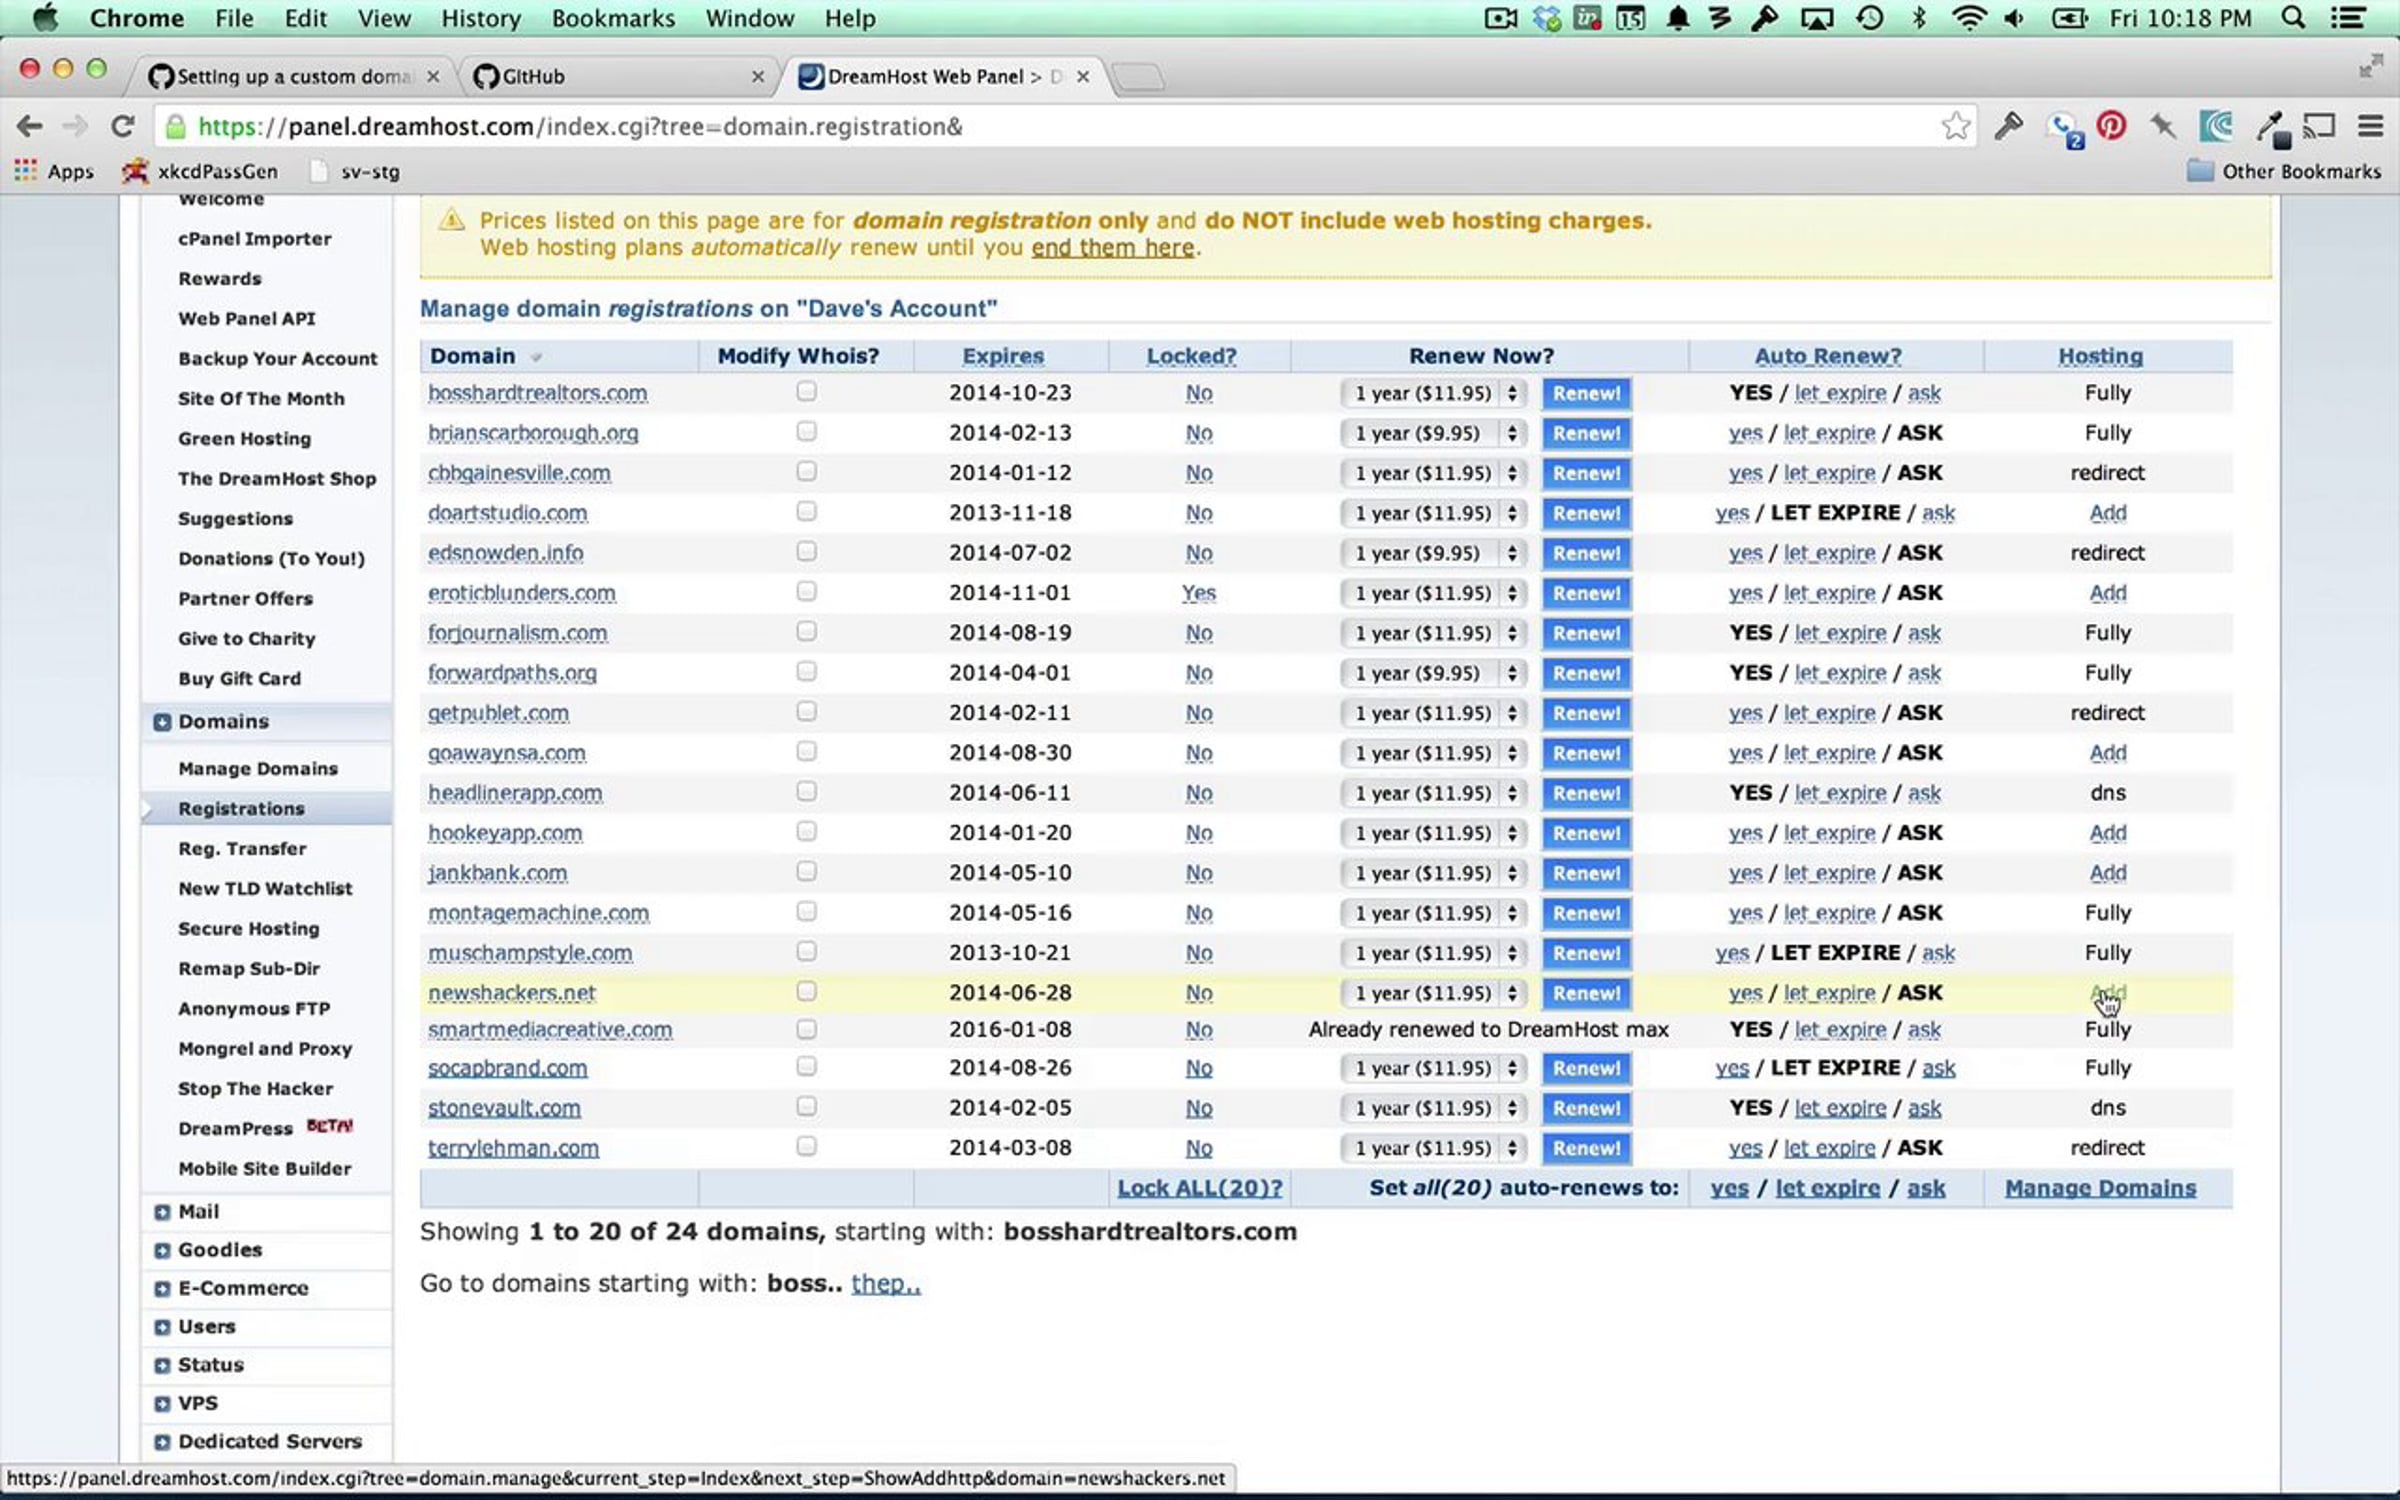
Task: Open the renewal term dropdown for brianscarborough.org
Action: click(x=1433, y=433)
